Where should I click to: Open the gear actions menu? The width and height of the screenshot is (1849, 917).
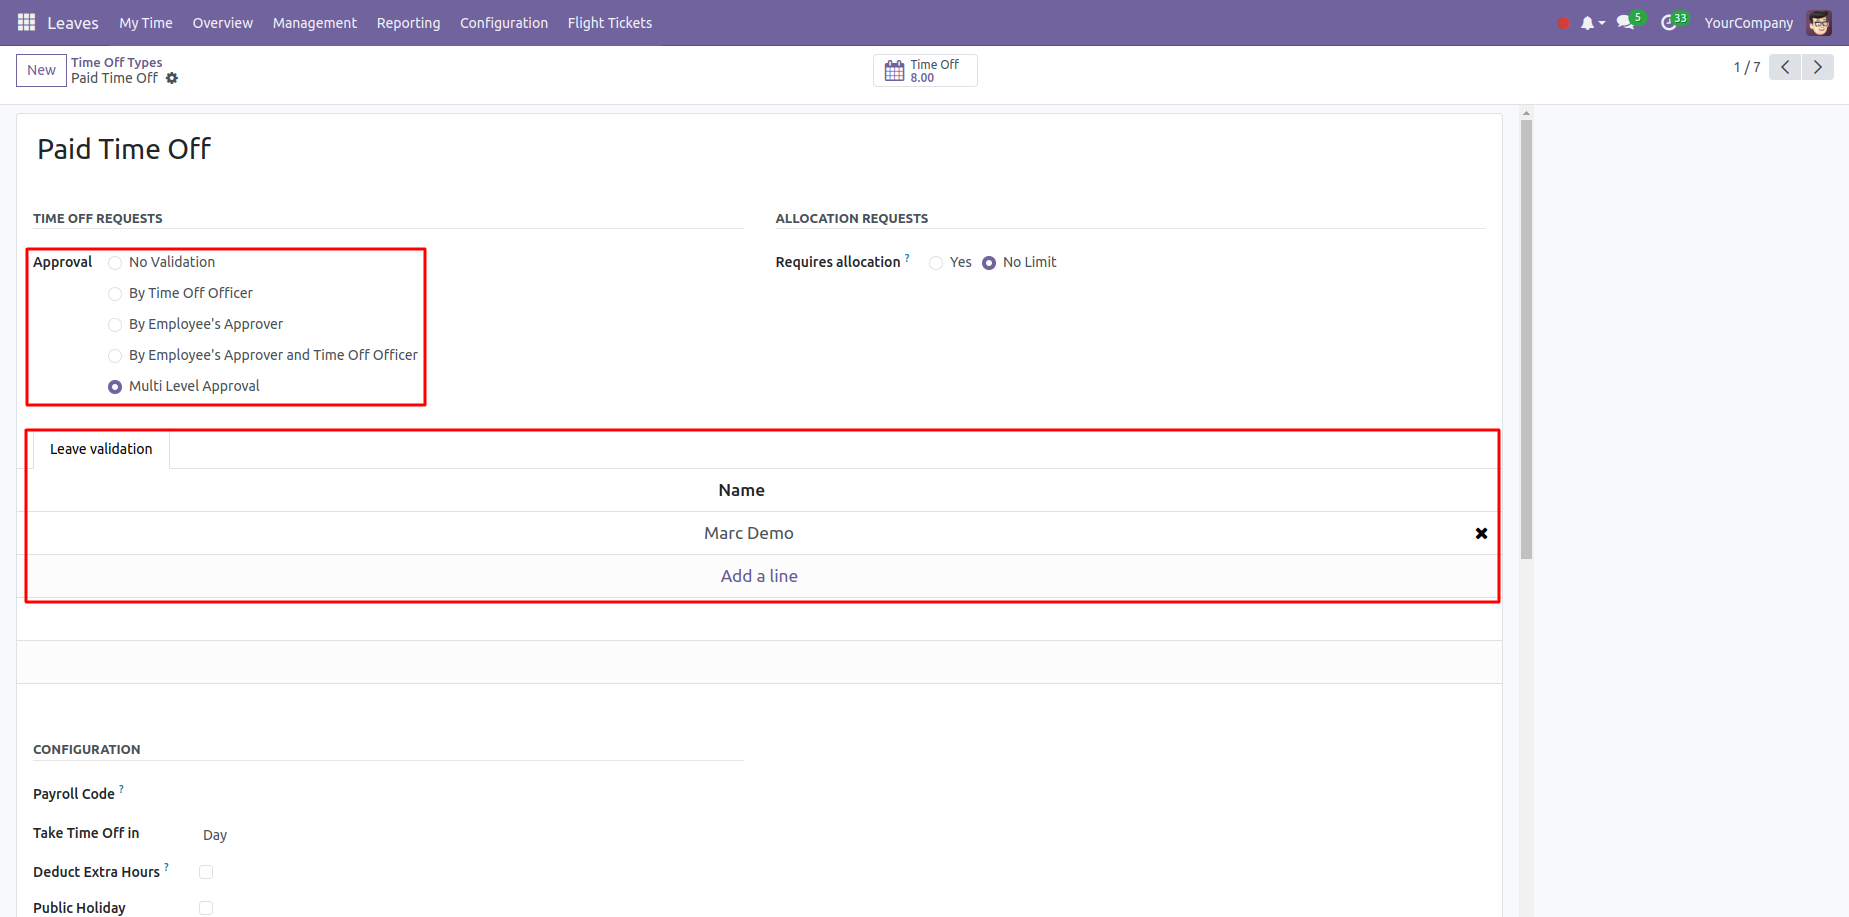(172, 78)
